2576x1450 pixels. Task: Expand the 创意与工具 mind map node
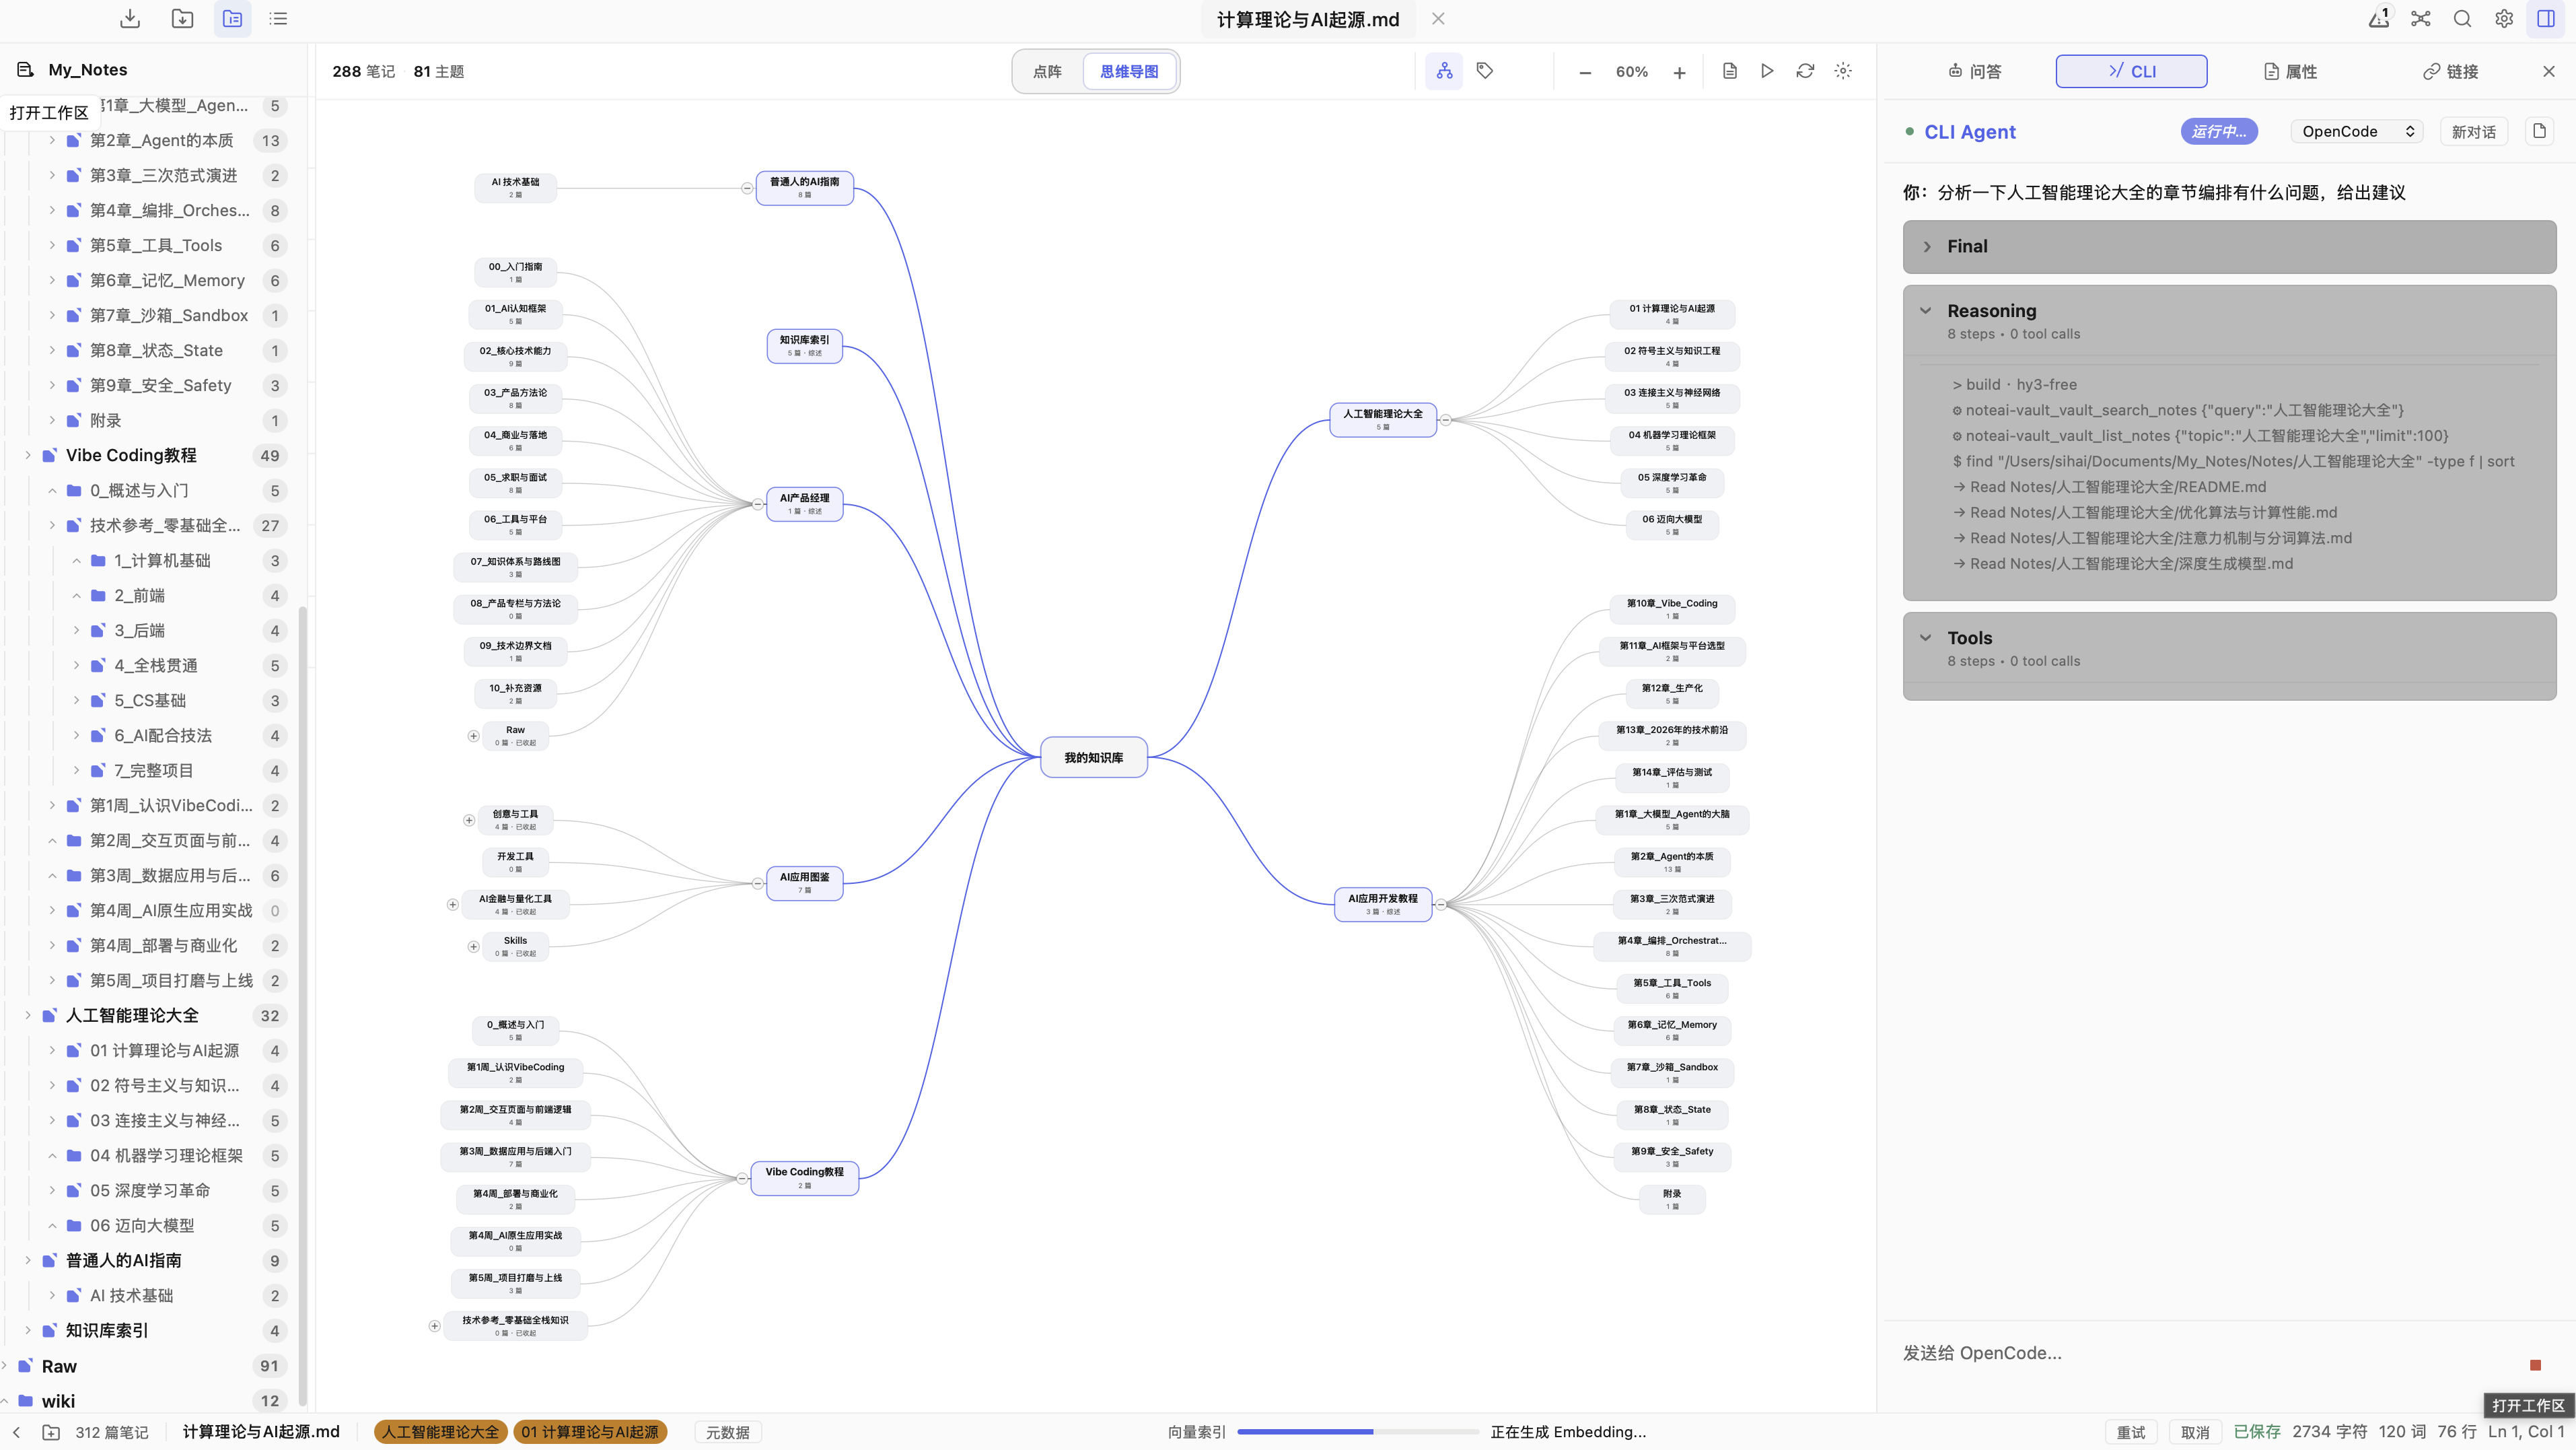pos(469,820)
